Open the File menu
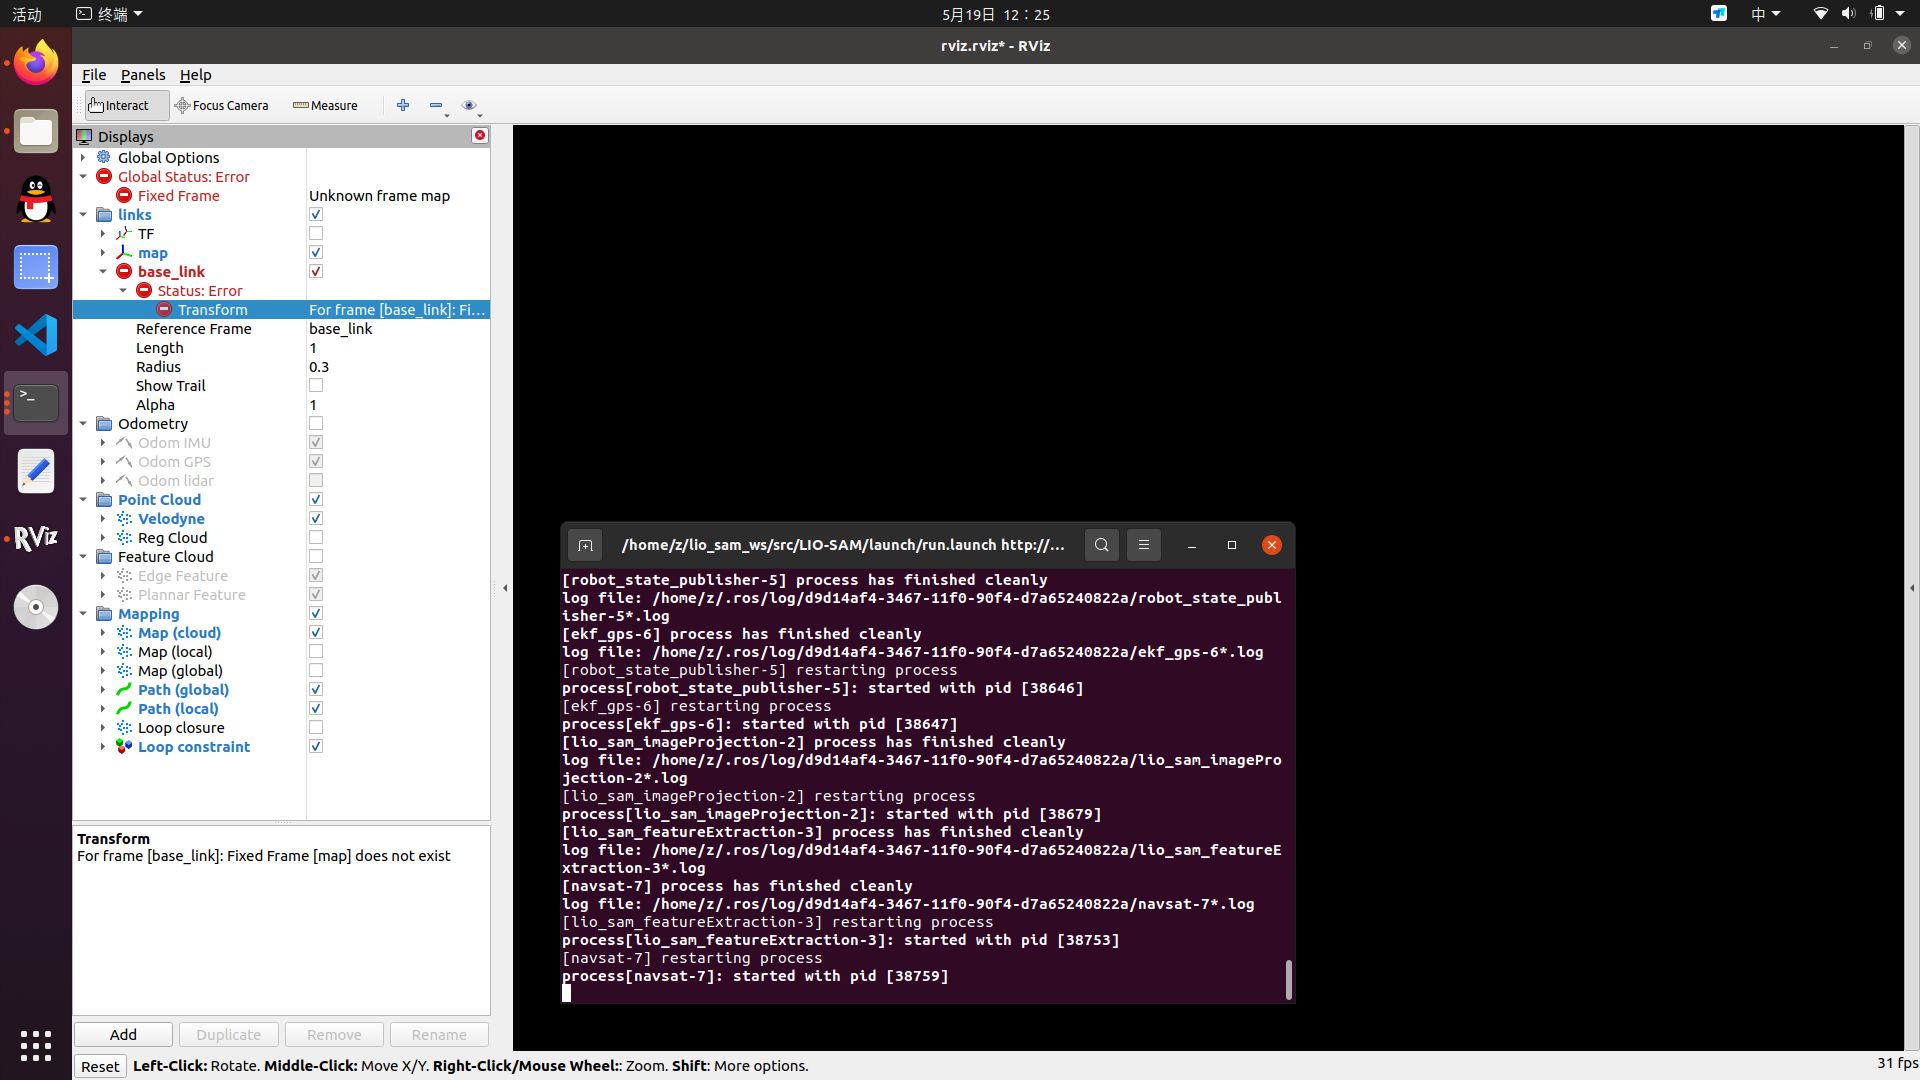1920x1080 pixels. pyautogui.click(x=94, y=75)
